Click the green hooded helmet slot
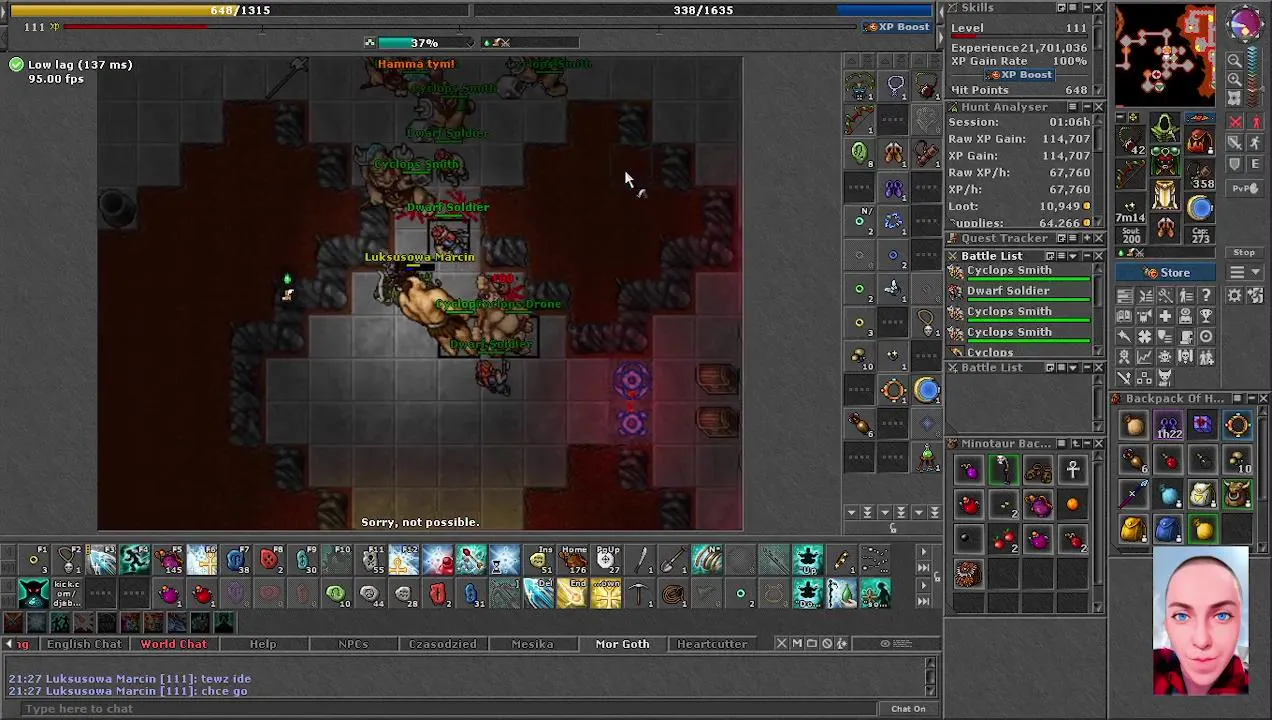Screen dimensions: 1272x720 coord(1165,127)
